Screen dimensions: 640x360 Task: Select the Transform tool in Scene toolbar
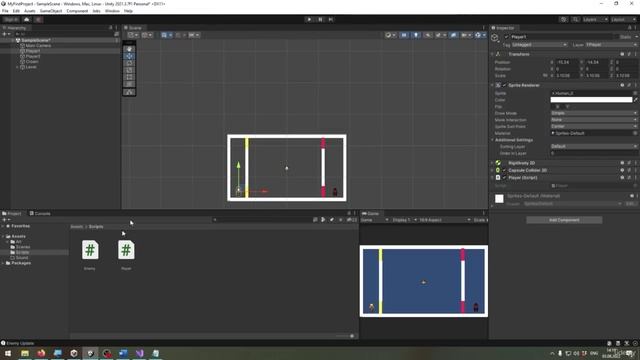tap(129, 84)
